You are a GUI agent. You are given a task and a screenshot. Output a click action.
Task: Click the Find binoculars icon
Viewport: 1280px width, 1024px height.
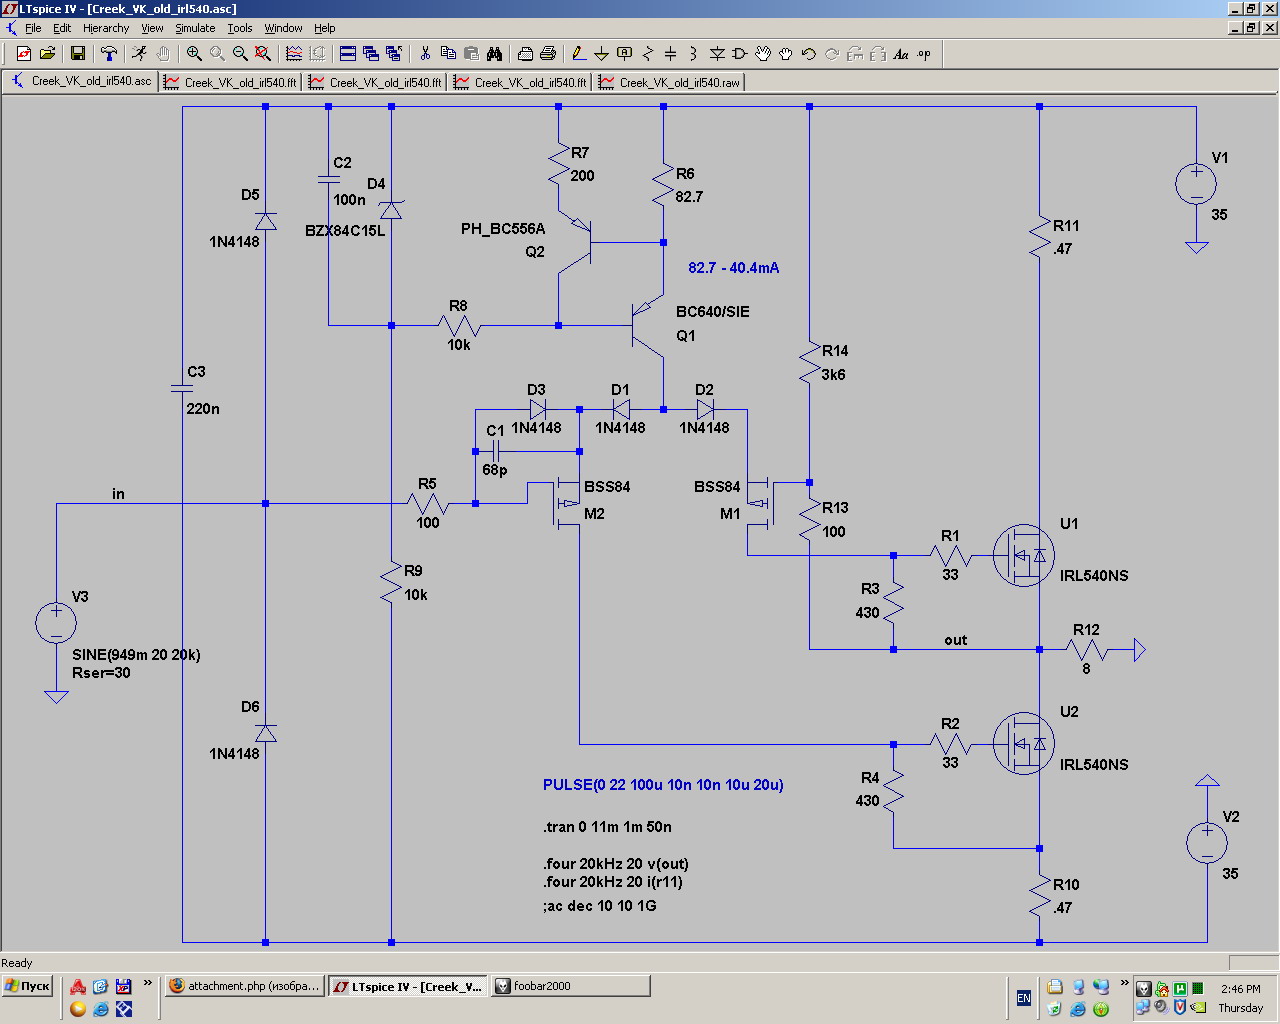494,54
